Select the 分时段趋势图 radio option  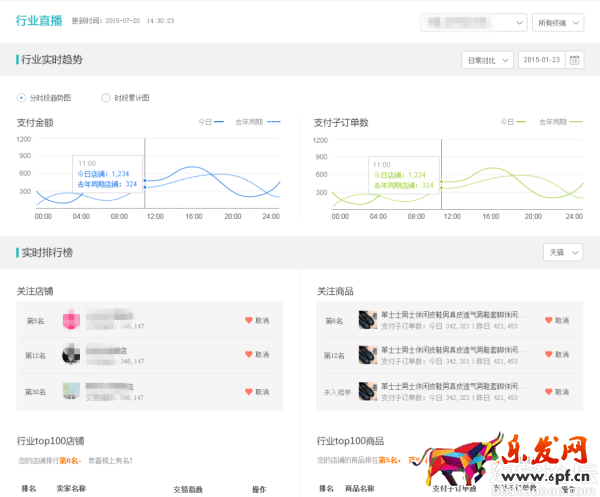tap(23, 97)
